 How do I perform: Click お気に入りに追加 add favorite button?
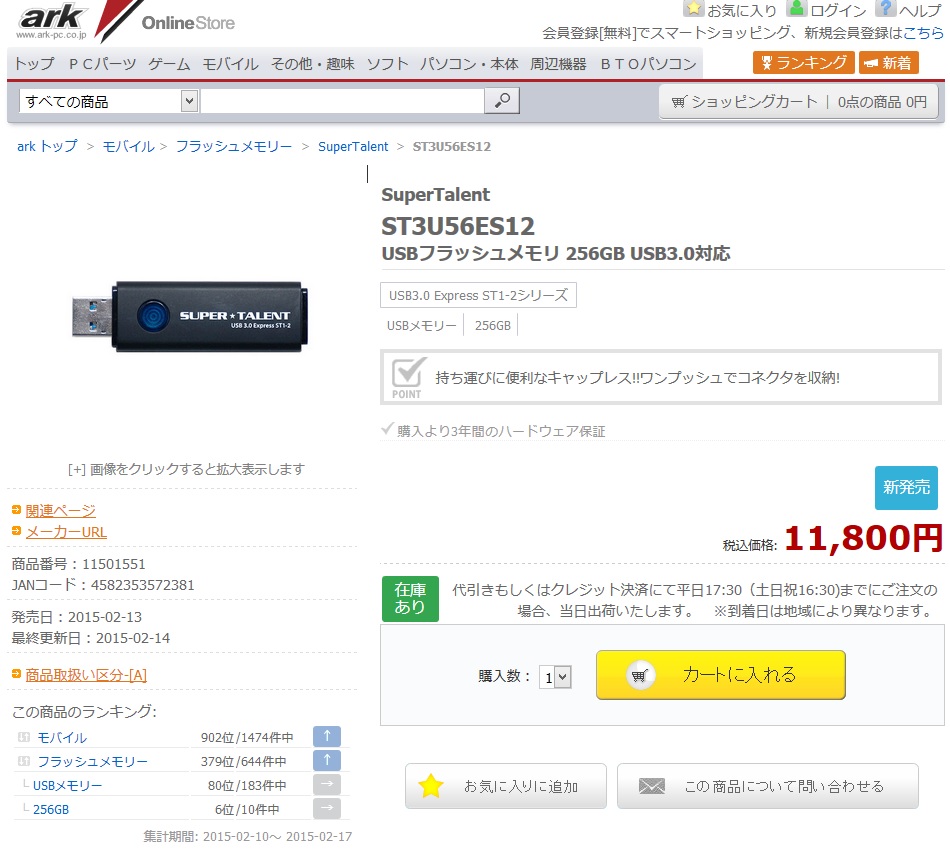505,786
